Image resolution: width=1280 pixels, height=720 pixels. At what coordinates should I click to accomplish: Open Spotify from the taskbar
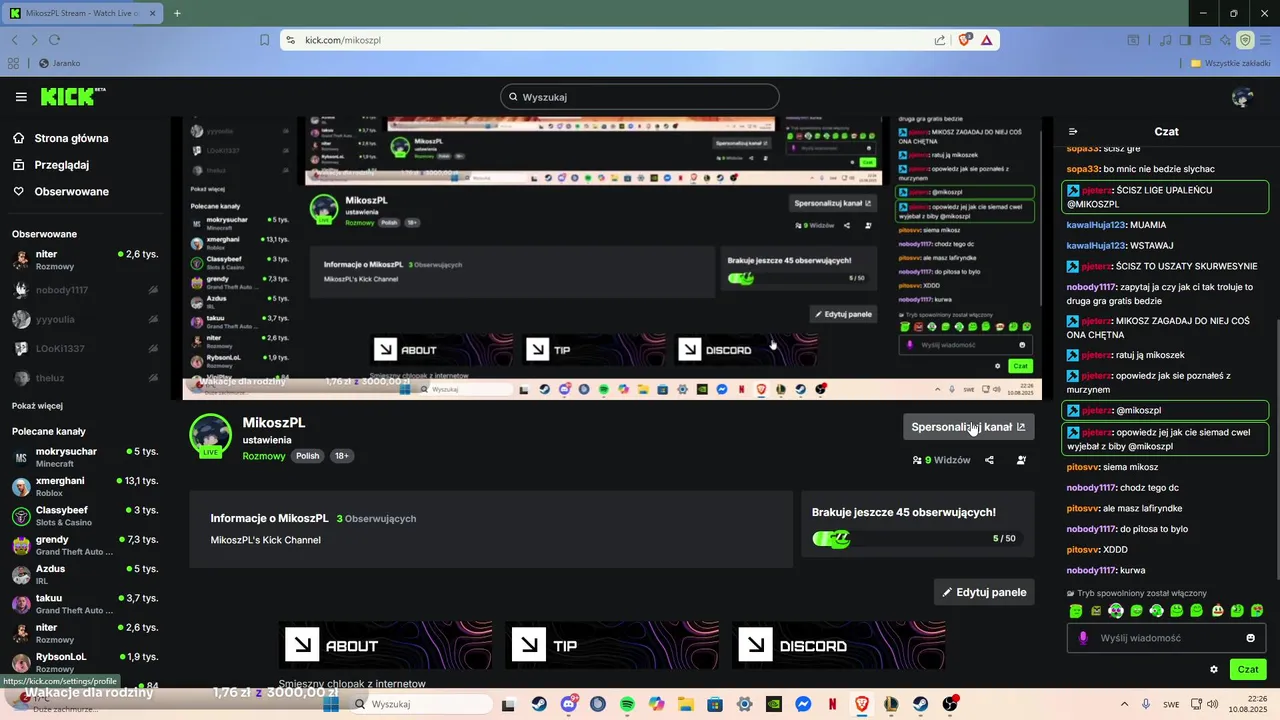627,704
